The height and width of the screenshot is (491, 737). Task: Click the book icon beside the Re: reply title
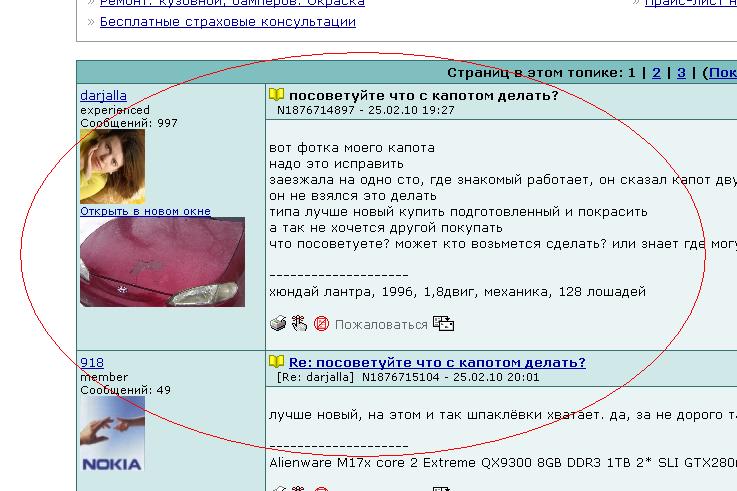pos(277,362)
